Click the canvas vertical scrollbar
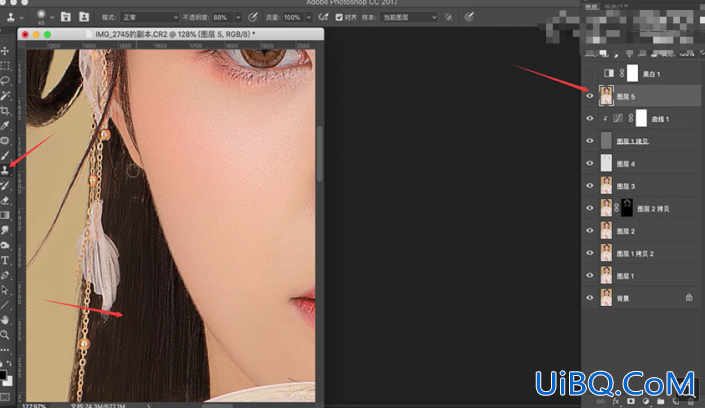 tap(320, 153)
